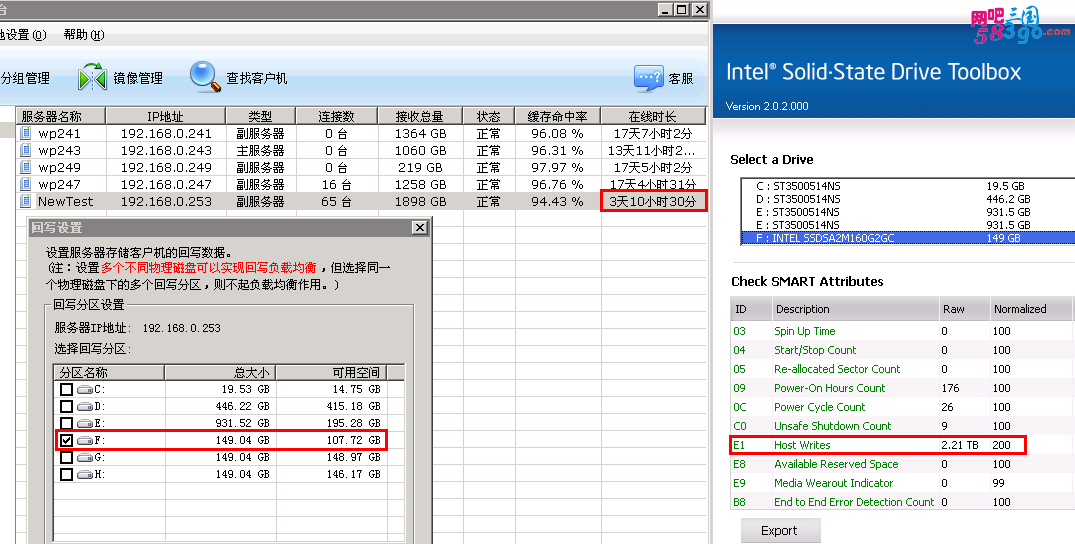Click 1898 GB received total cell
The width and height of the screenshot is (1075, 544).
[x=420, y=201]
